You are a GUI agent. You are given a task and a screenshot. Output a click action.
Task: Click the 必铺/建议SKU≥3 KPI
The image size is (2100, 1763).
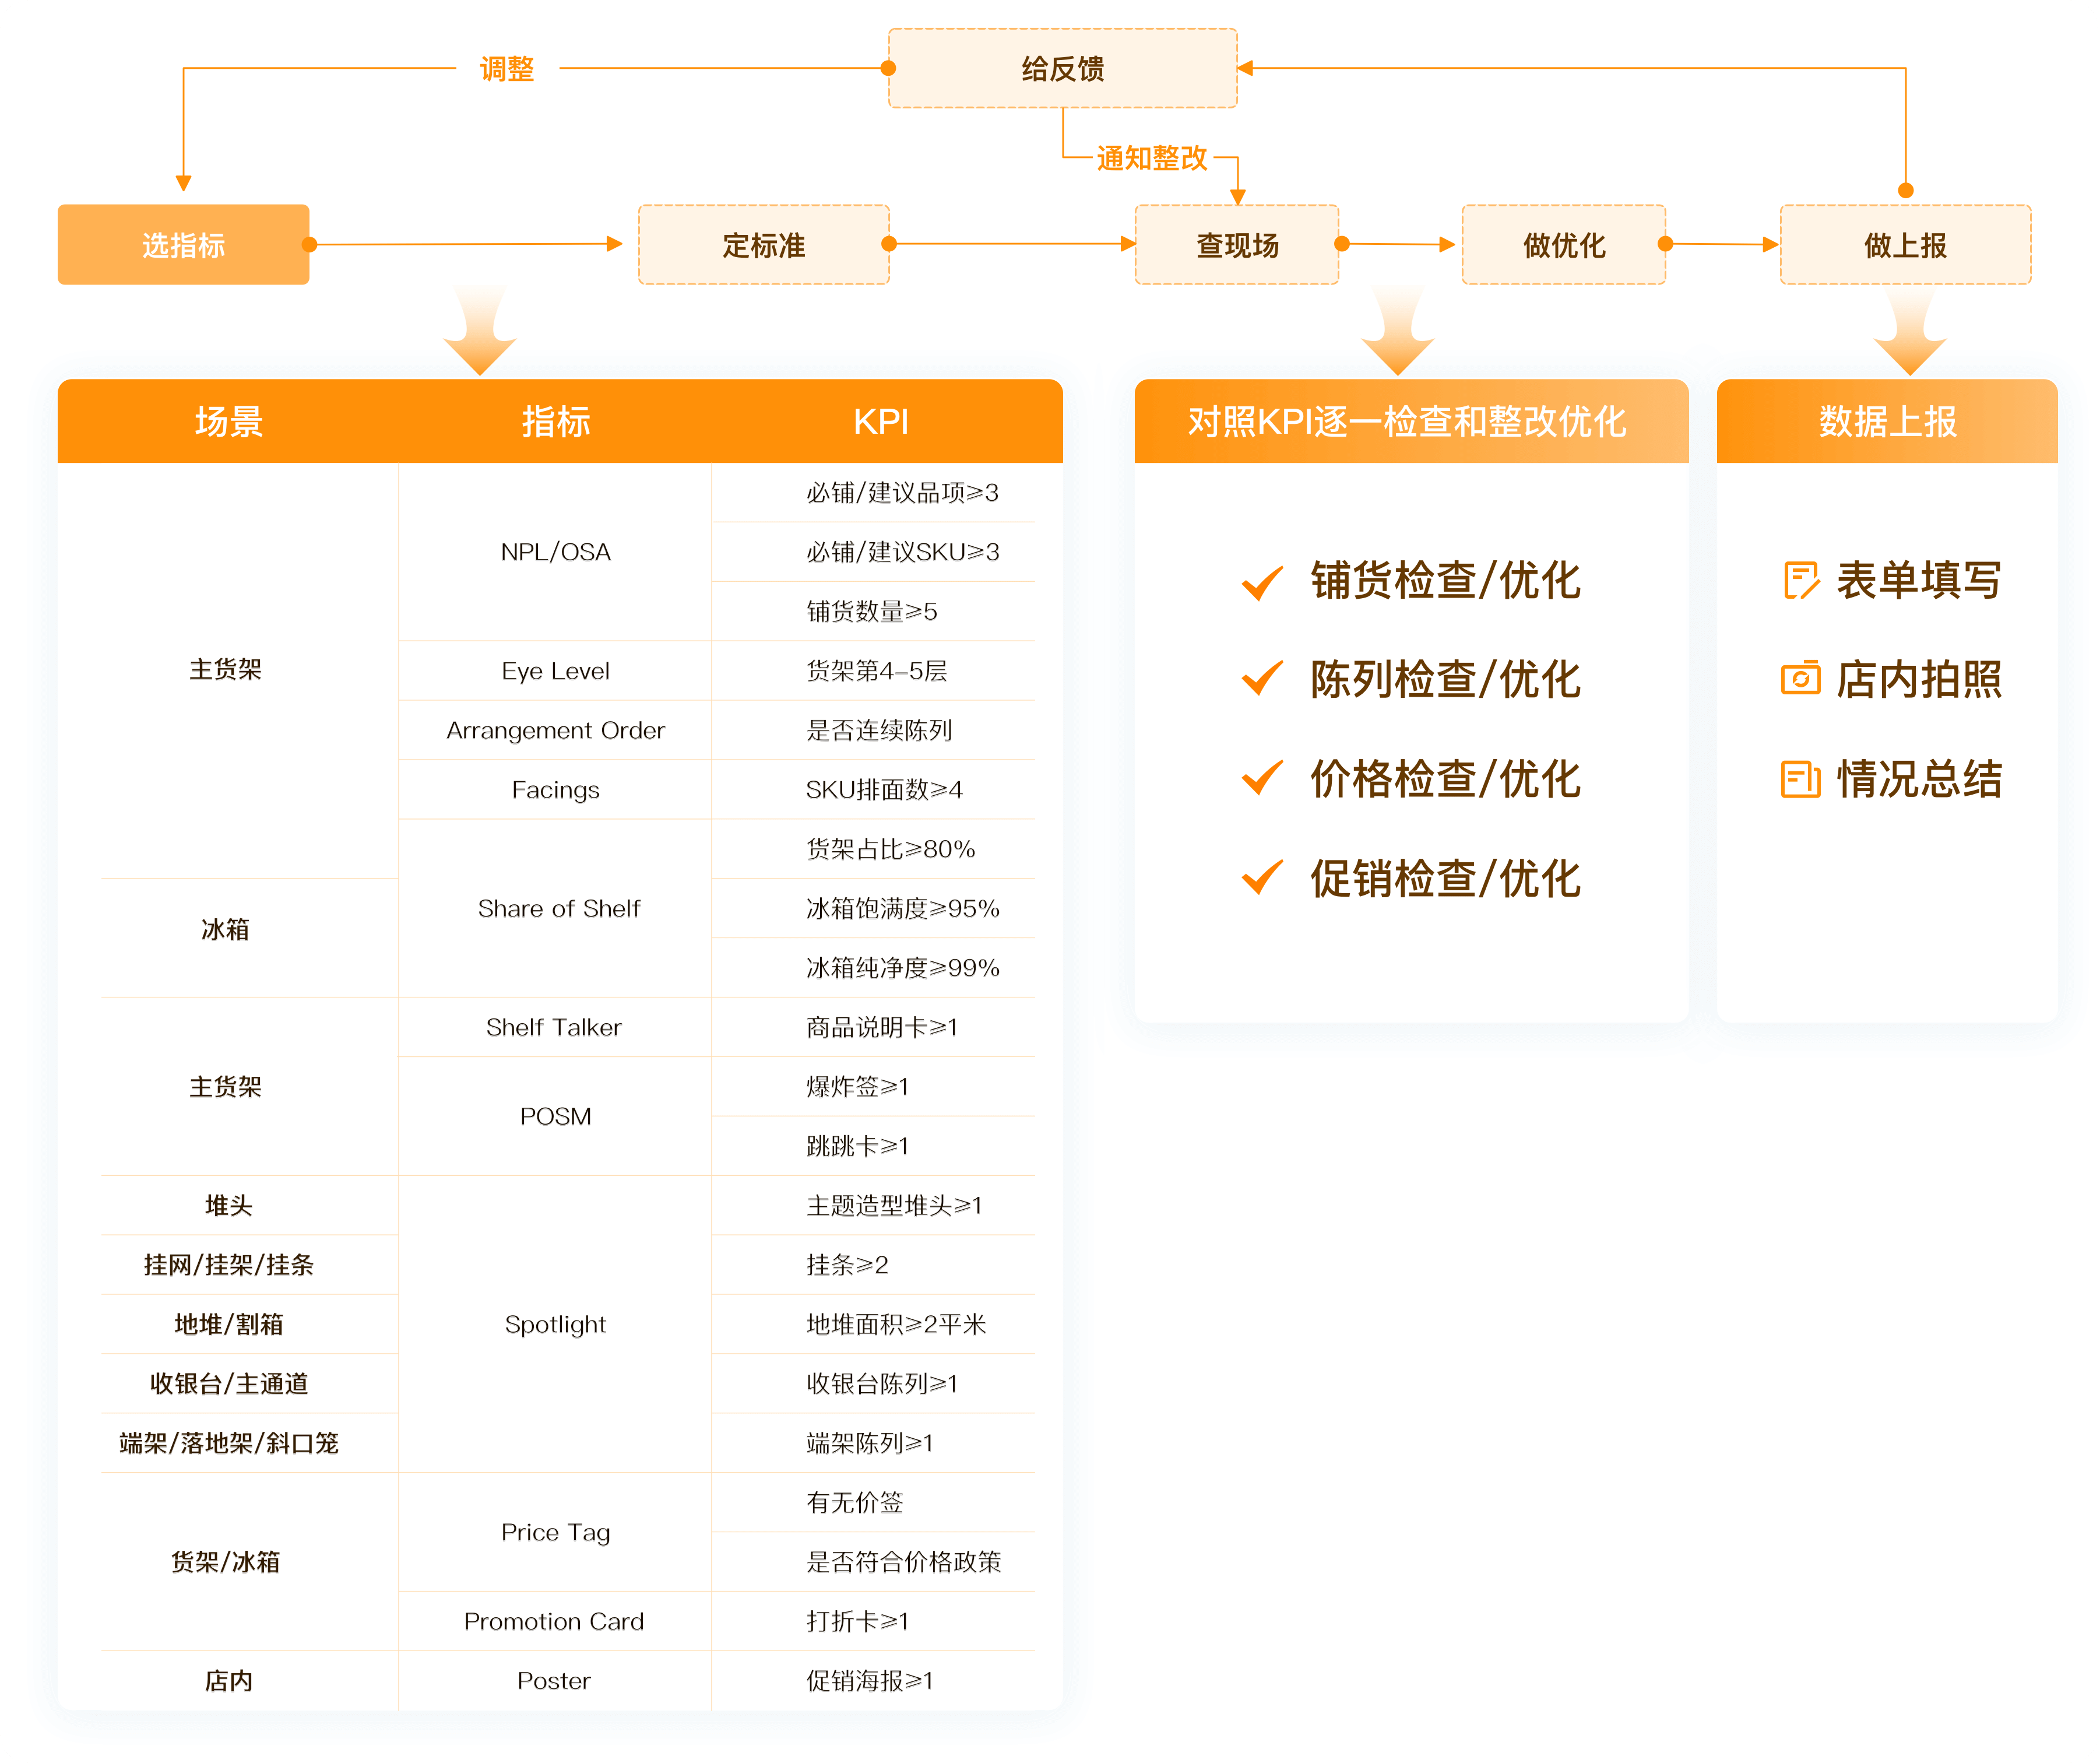[903, 552]
